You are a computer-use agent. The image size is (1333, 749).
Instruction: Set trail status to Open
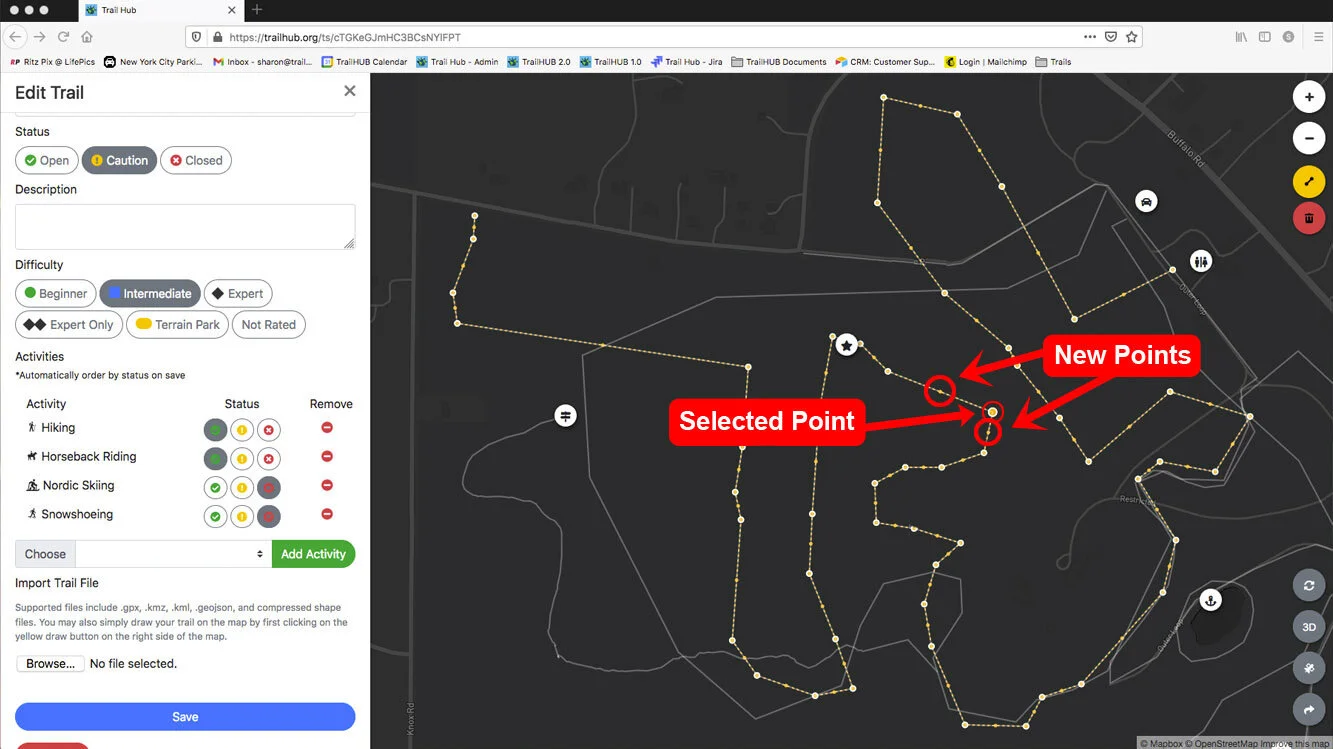[x=47, y=160]
